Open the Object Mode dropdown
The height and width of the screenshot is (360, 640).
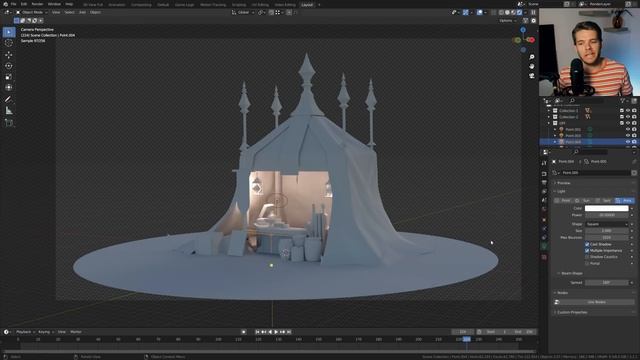(x=32, y=12)
